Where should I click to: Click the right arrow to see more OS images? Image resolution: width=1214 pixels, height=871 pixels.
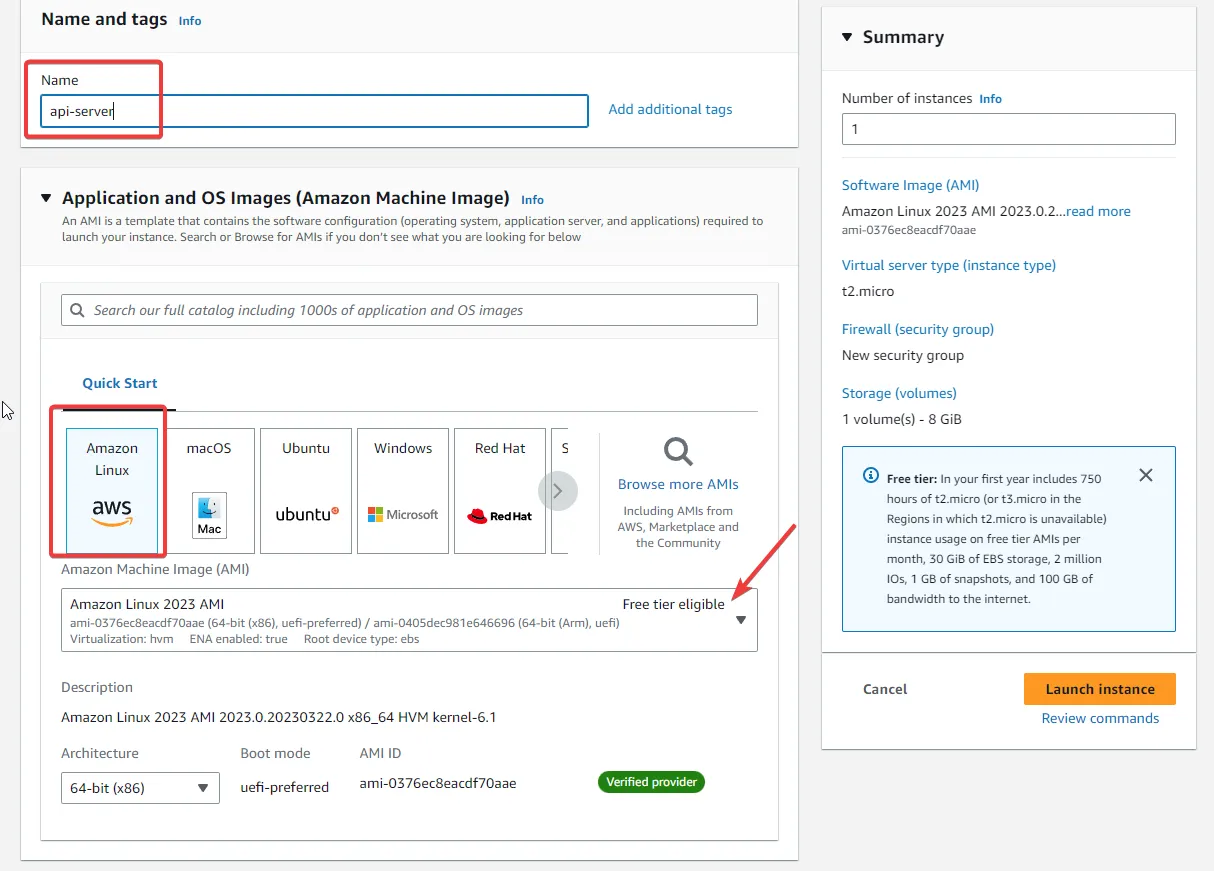[x=560, y=490]
